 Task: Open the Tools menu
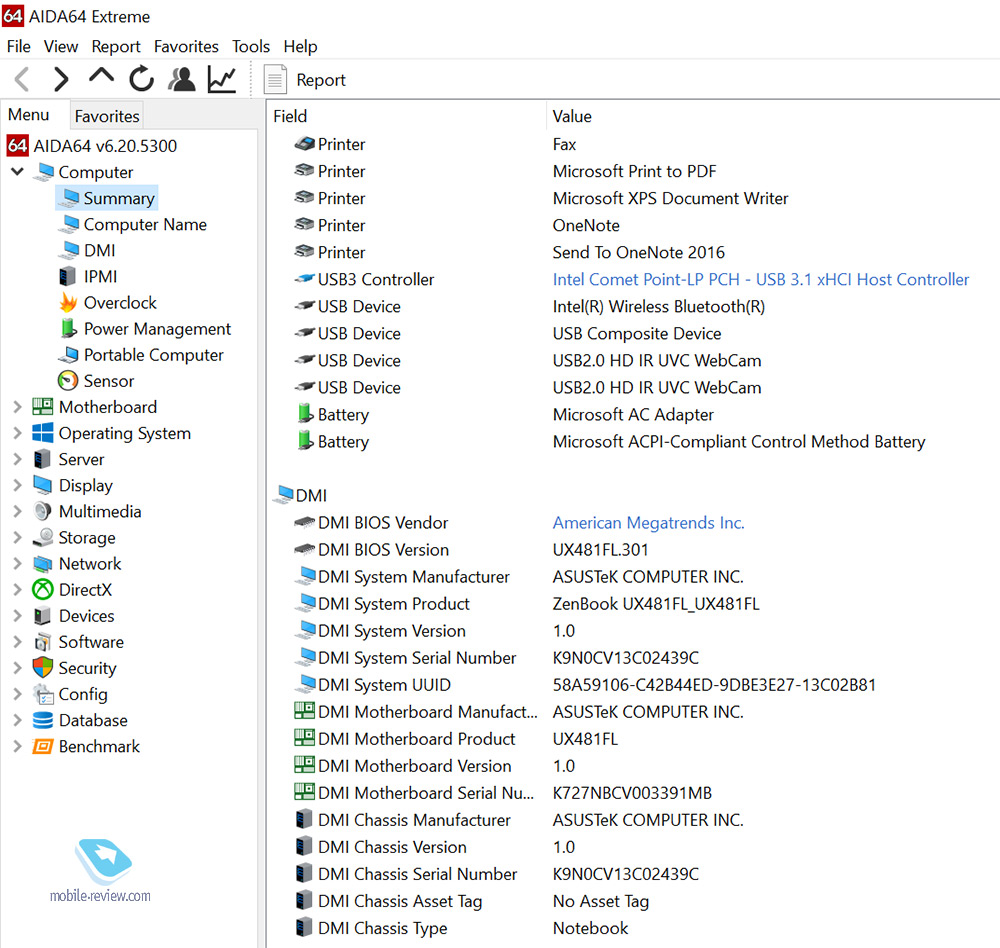click(x=251, y=46)
